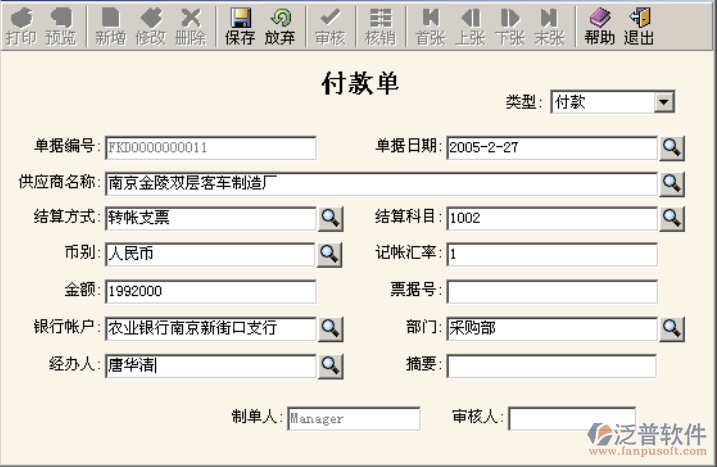Open lookup for 单据日期 date field

672,148
